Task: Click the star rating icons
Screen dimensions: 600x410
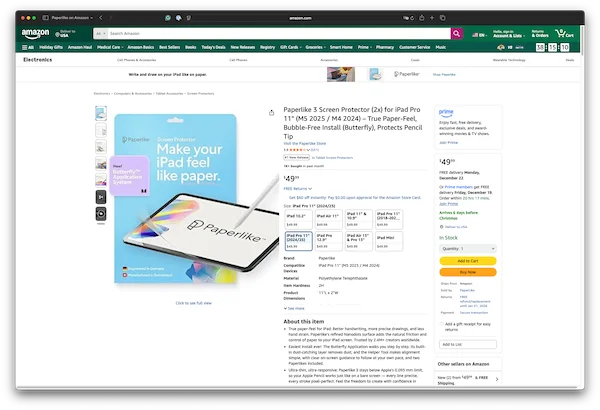Action: [298, 150]
